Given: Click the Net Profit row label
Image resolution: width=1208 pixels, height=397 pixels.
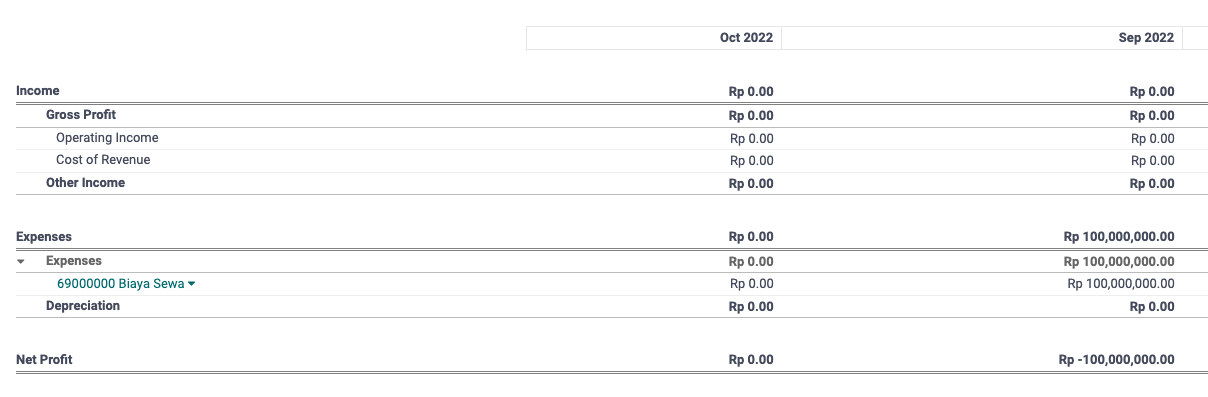Looking at the screenshot, I should [44, 359].
